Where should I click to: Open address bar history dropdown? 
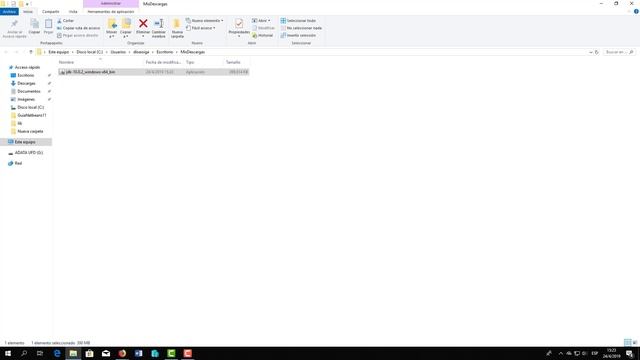[x=591, y=52]
